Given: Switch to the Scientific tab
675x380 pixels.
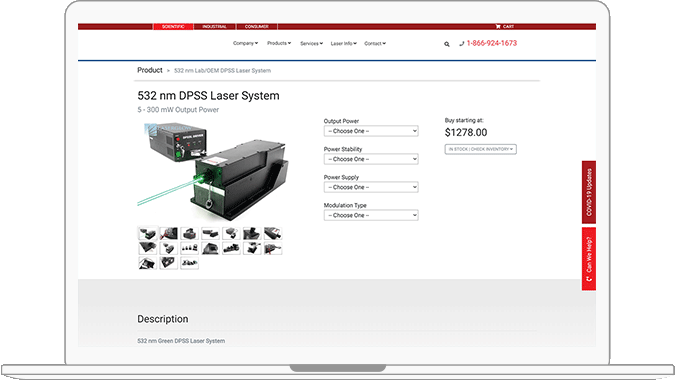Looking at the screenshot, I should click(173, 27).
